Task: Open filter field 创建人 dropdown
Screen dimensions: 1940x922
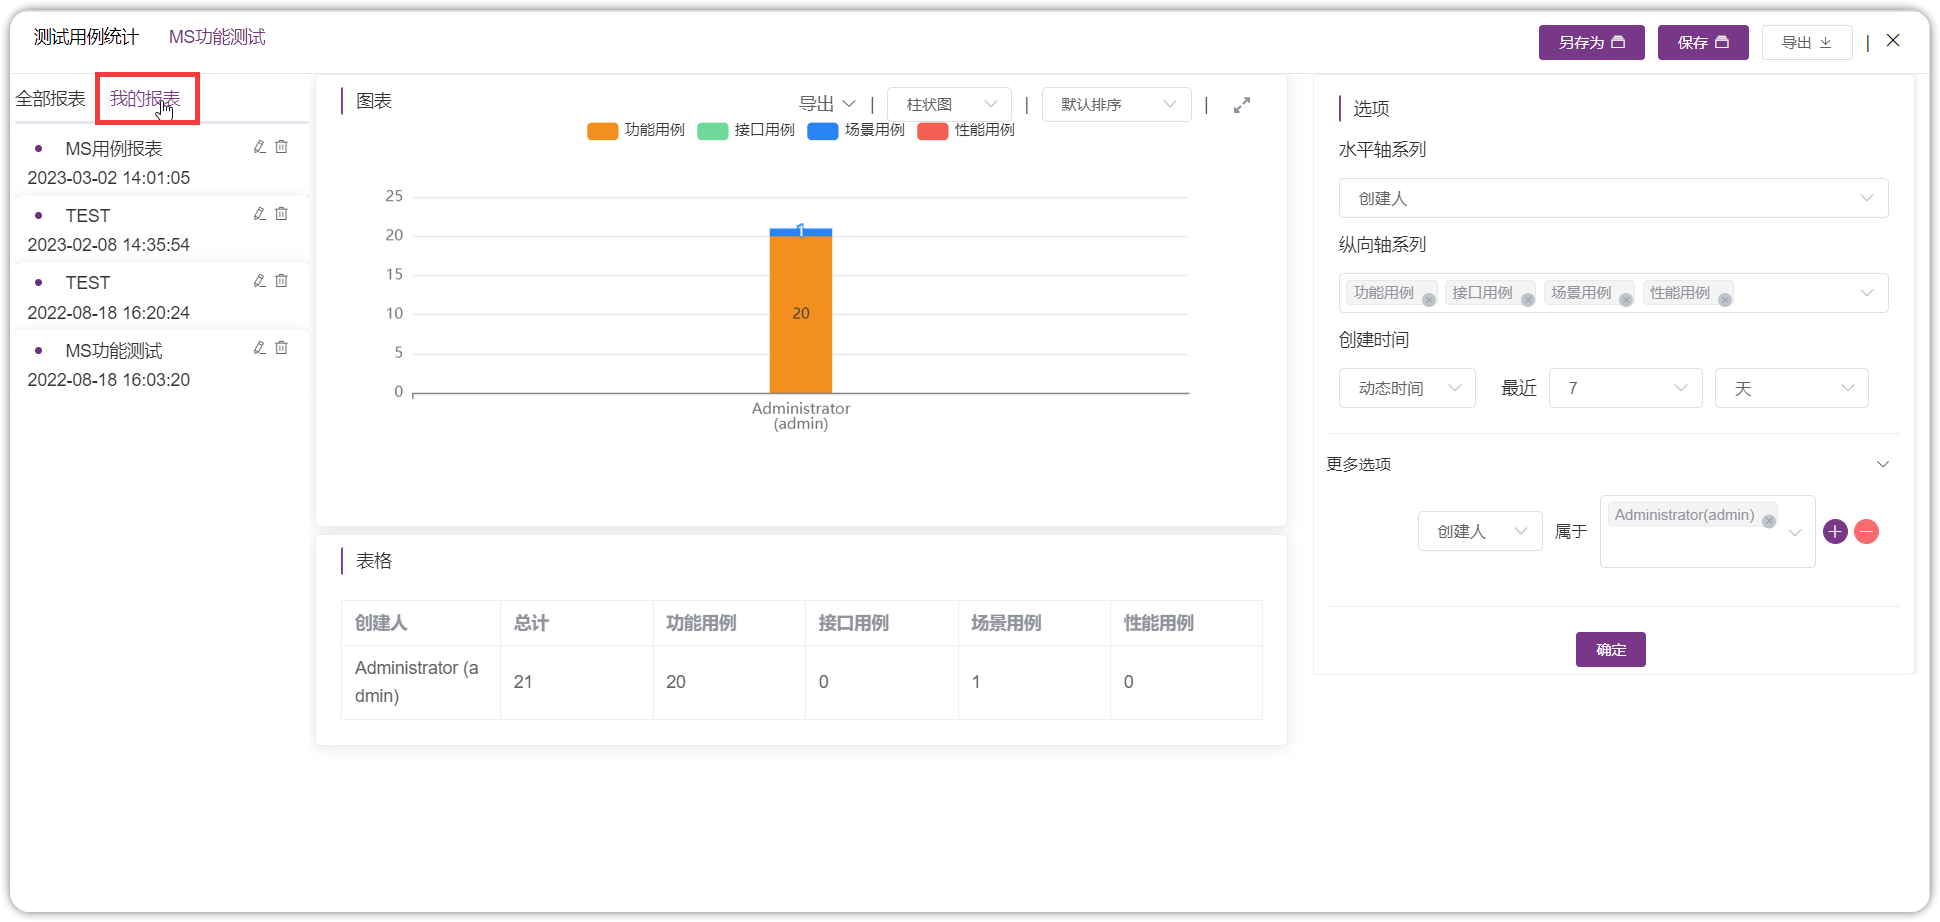Action: [1480, 531]
